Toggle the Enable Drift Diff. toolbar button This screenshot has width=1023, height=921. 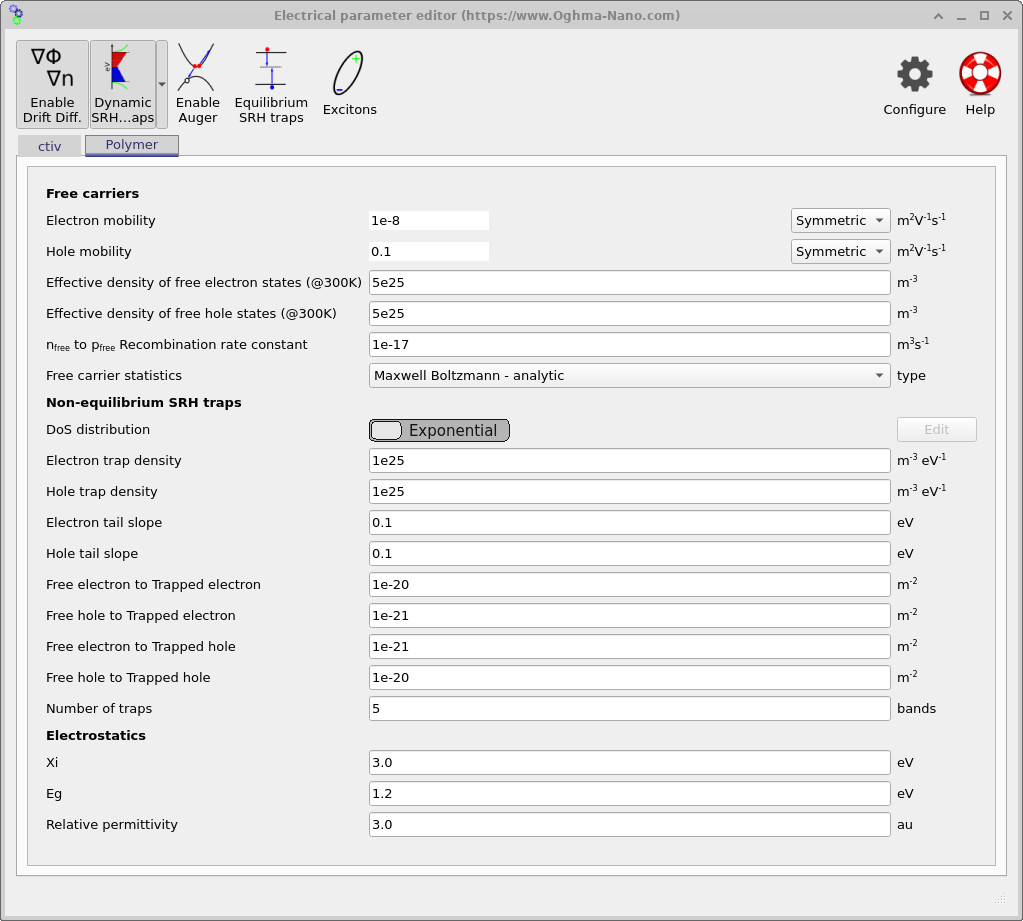pyautogui.click(x=51, y=84)
